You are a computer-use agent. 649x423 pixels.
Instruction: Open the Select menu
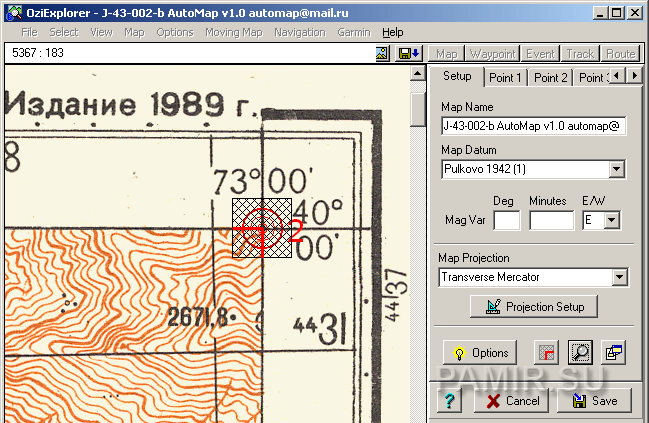64,32
